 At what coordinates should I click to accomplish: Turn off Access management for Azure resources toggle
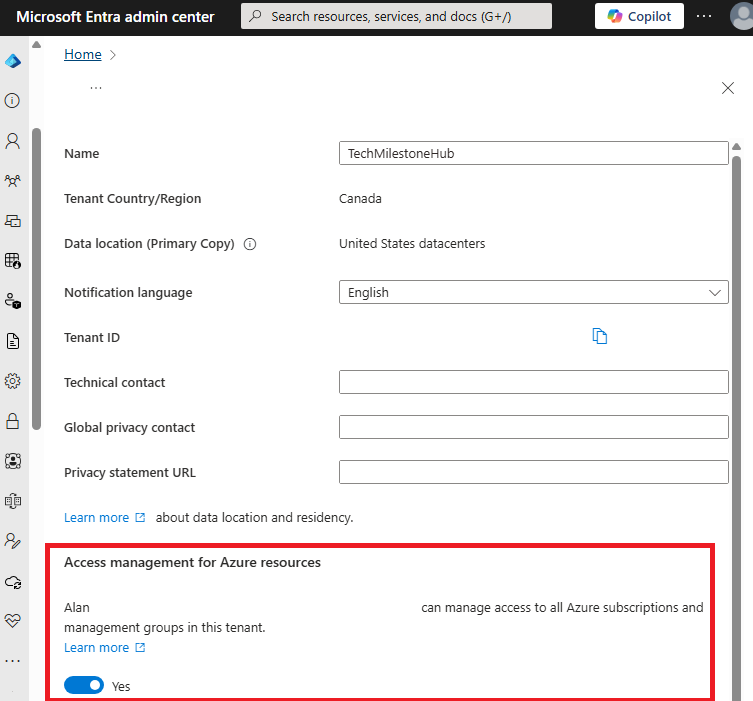pos(84,685)
